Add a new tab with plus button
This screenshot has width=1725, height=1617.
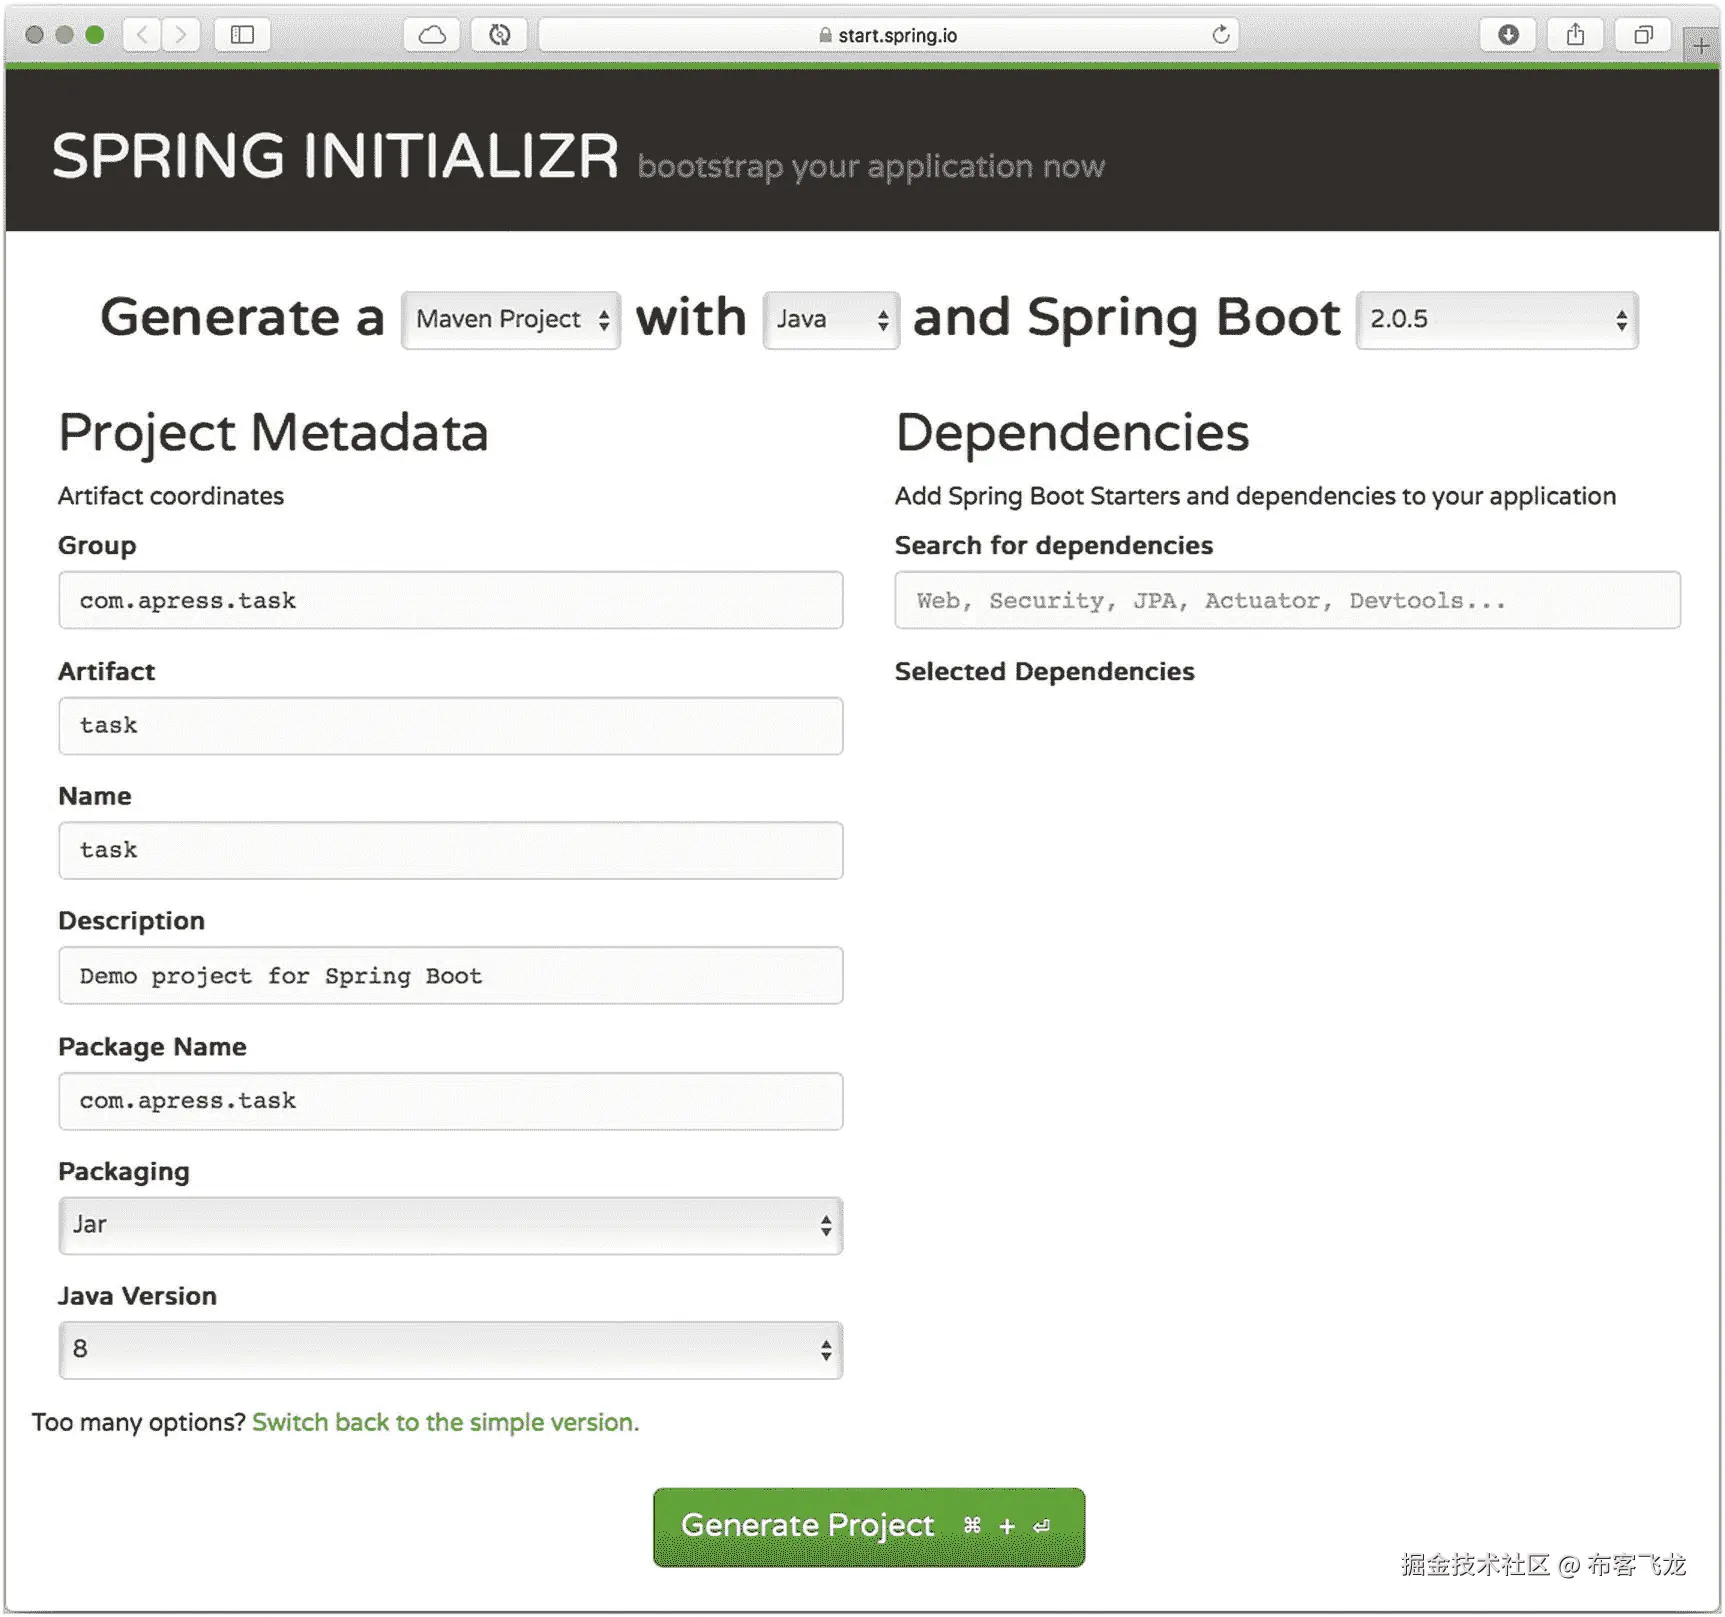[1701, 45]
